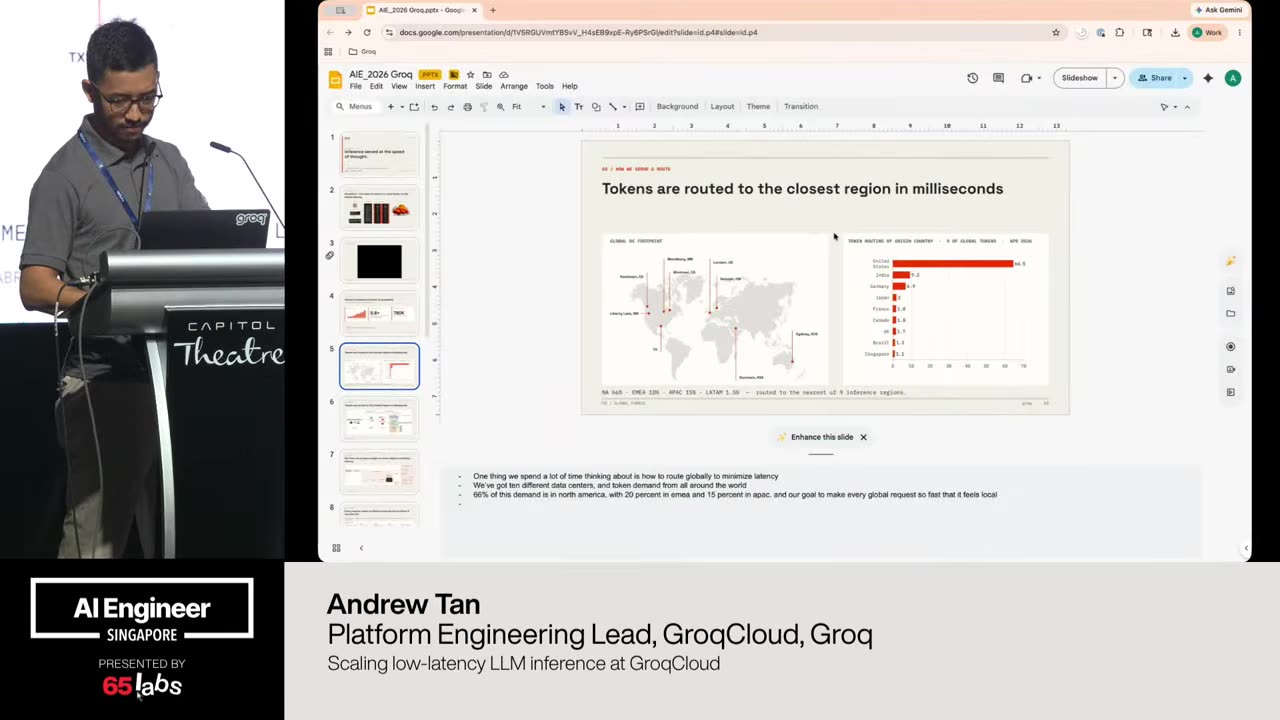Click the Undo arrow in the toolbar
1280x720 pixels.
click(434, 107)
